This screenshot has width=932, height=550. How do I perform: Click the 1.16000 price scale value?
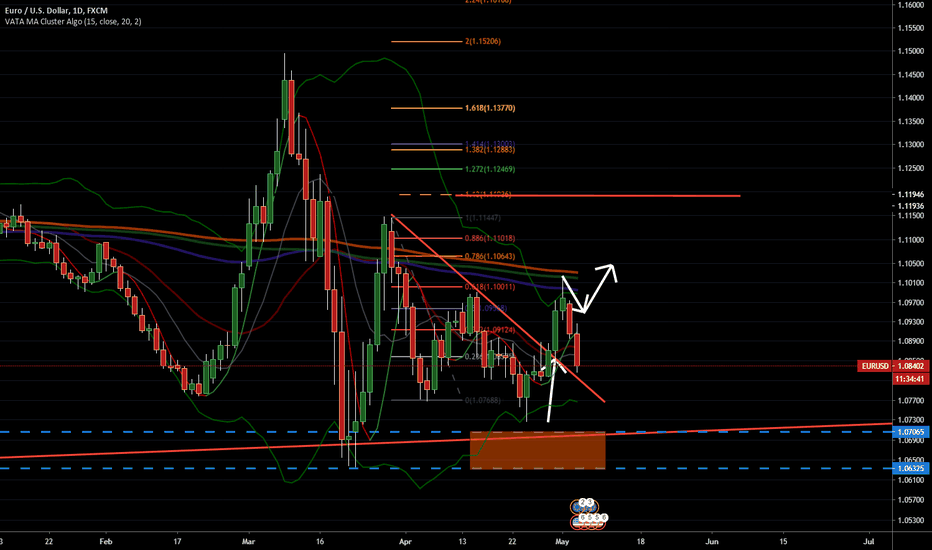pyautogui.click(x=911, y=5)
